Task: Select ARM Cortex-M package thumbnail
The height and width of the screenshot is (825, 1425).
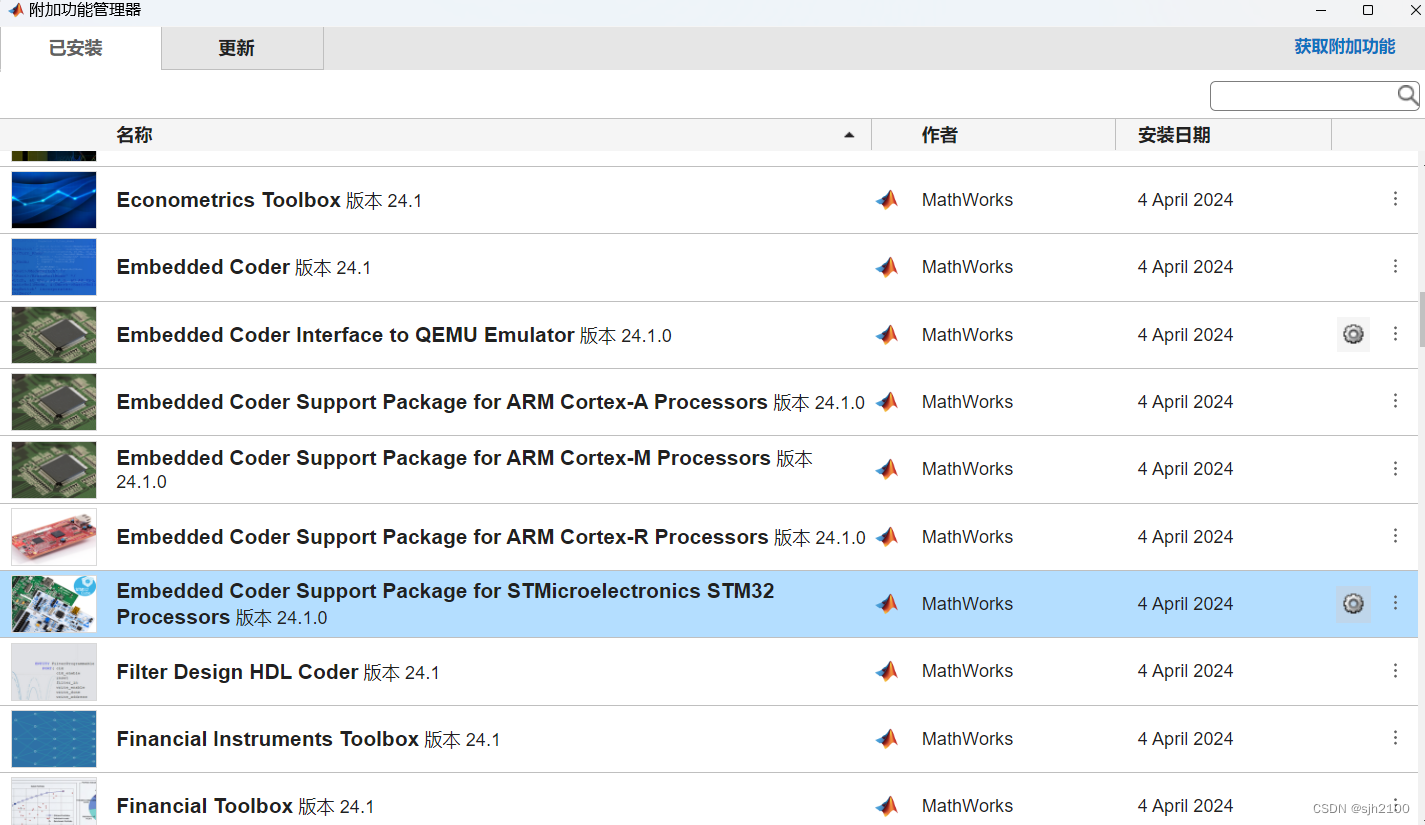Action: click(x=54, y=469)
